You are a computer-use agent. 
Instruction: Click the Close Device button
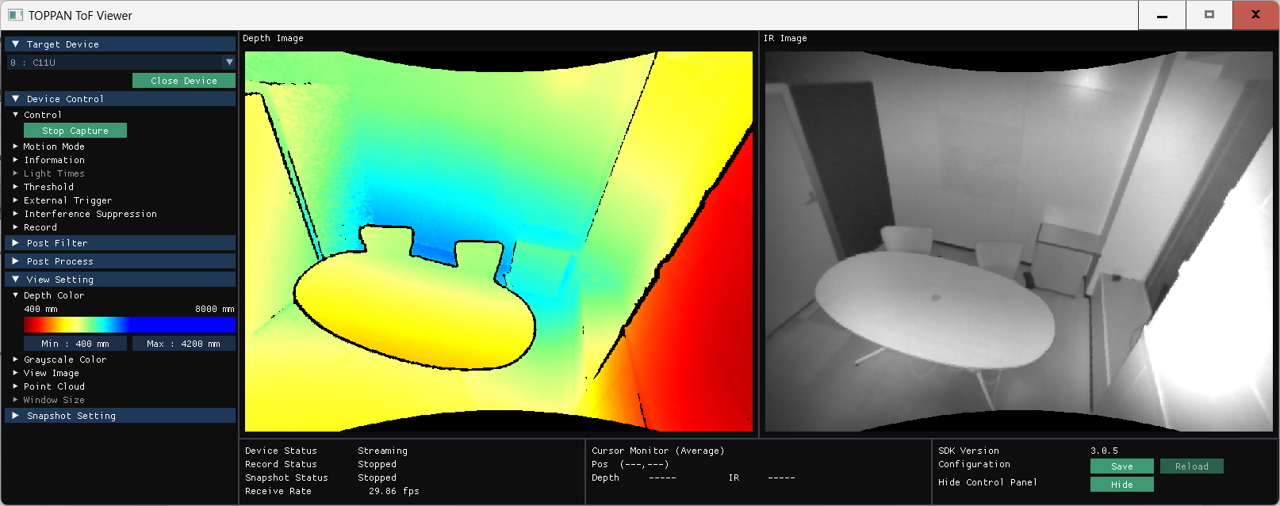point(183,80)
